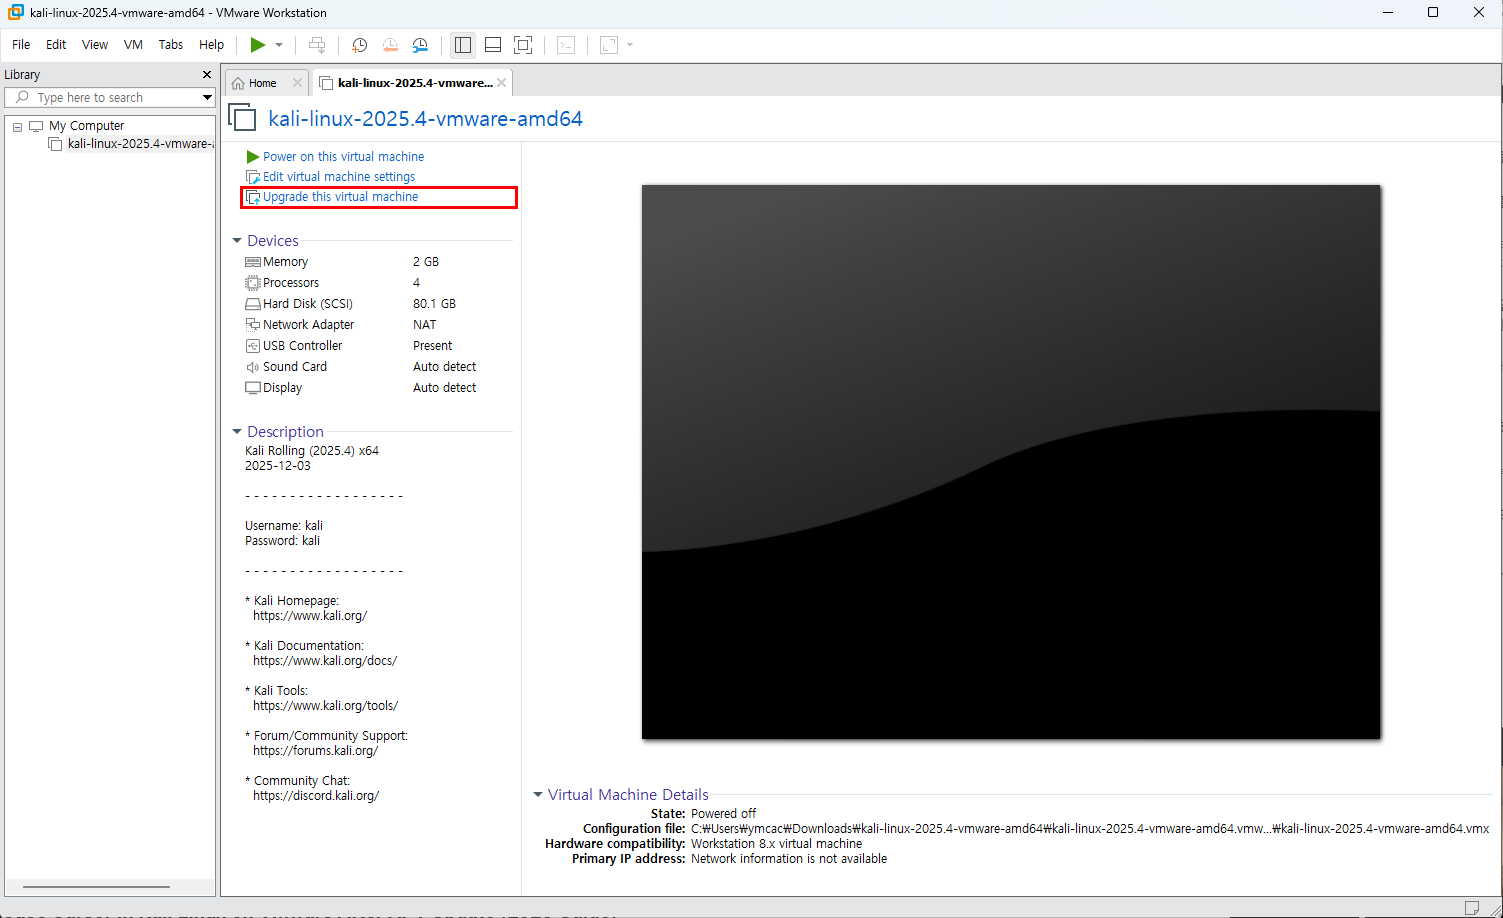Click the VM title kali-linux-2025.4-vmware-amd64 heading
The width and height of the screenshot is (1503, 918).
point(425,119)
